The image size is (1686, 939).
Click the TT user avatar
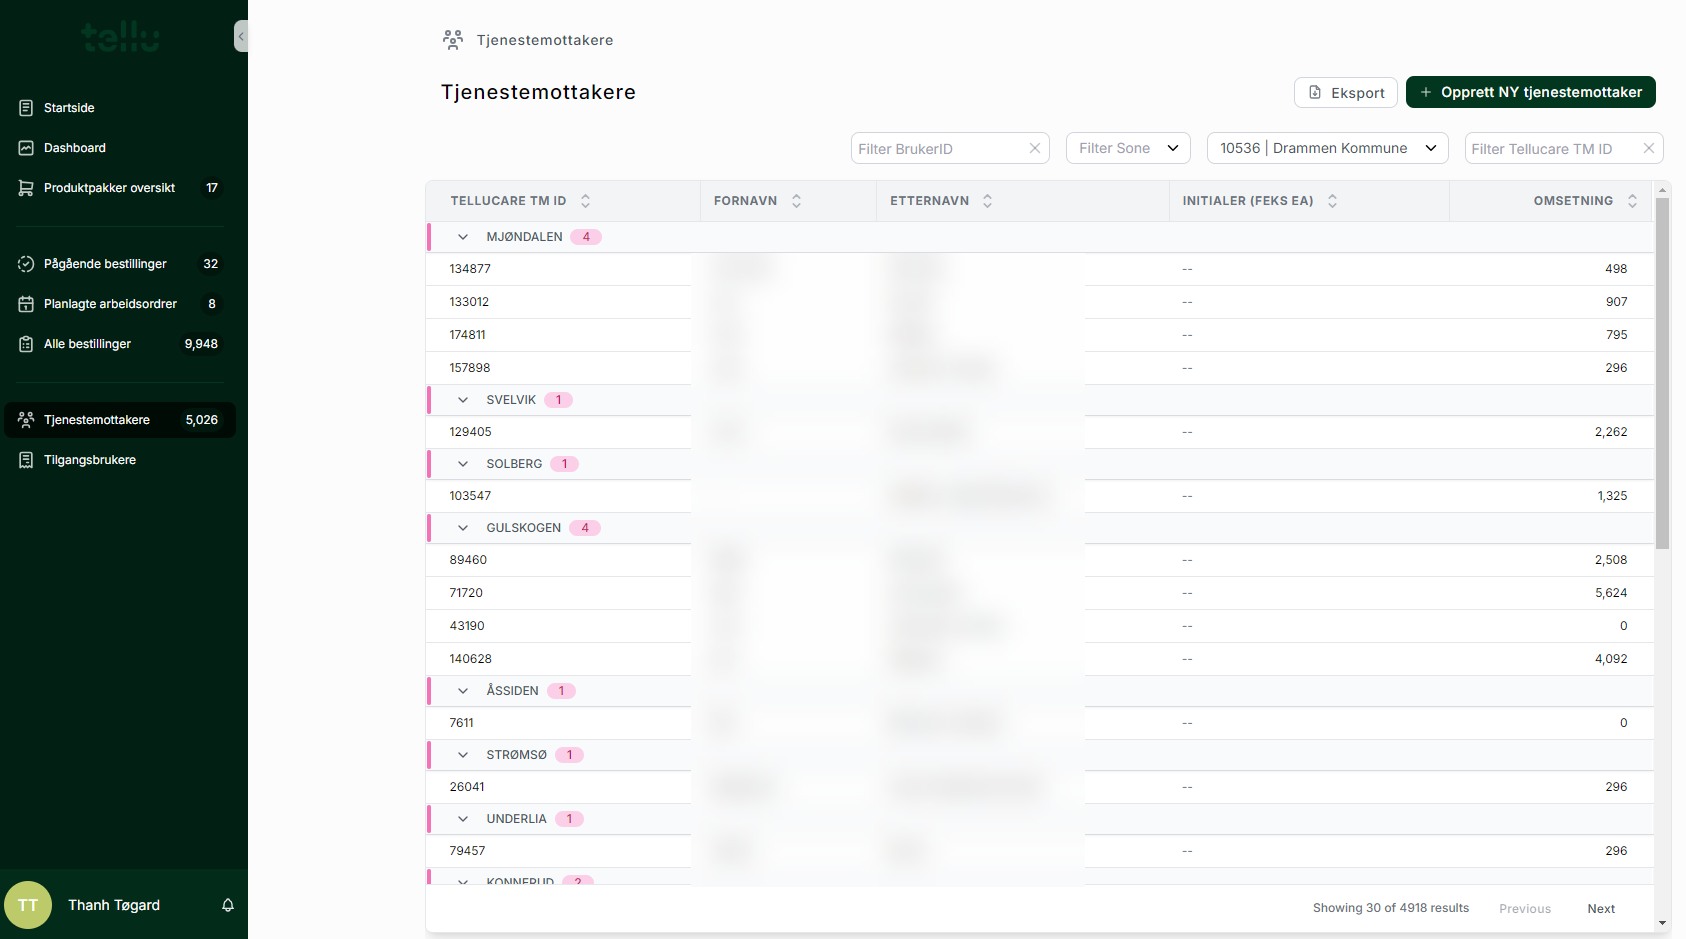tap(28, 905)
